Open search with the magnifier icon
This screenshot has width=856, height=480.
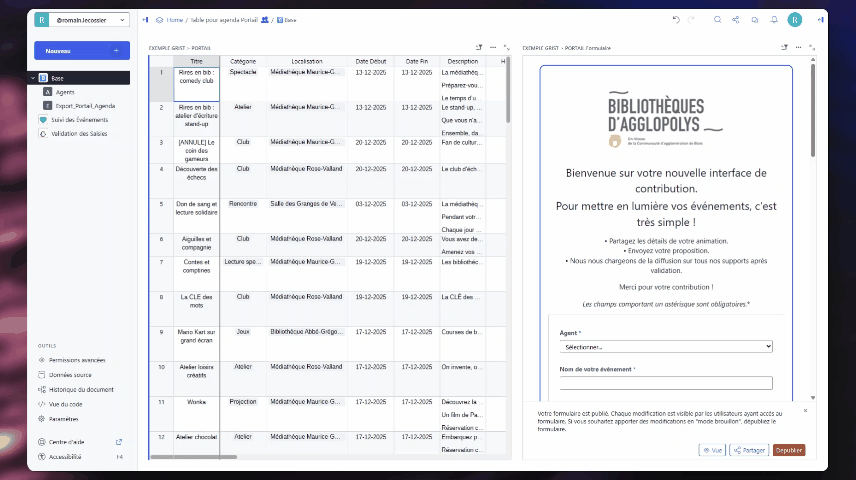716,19
